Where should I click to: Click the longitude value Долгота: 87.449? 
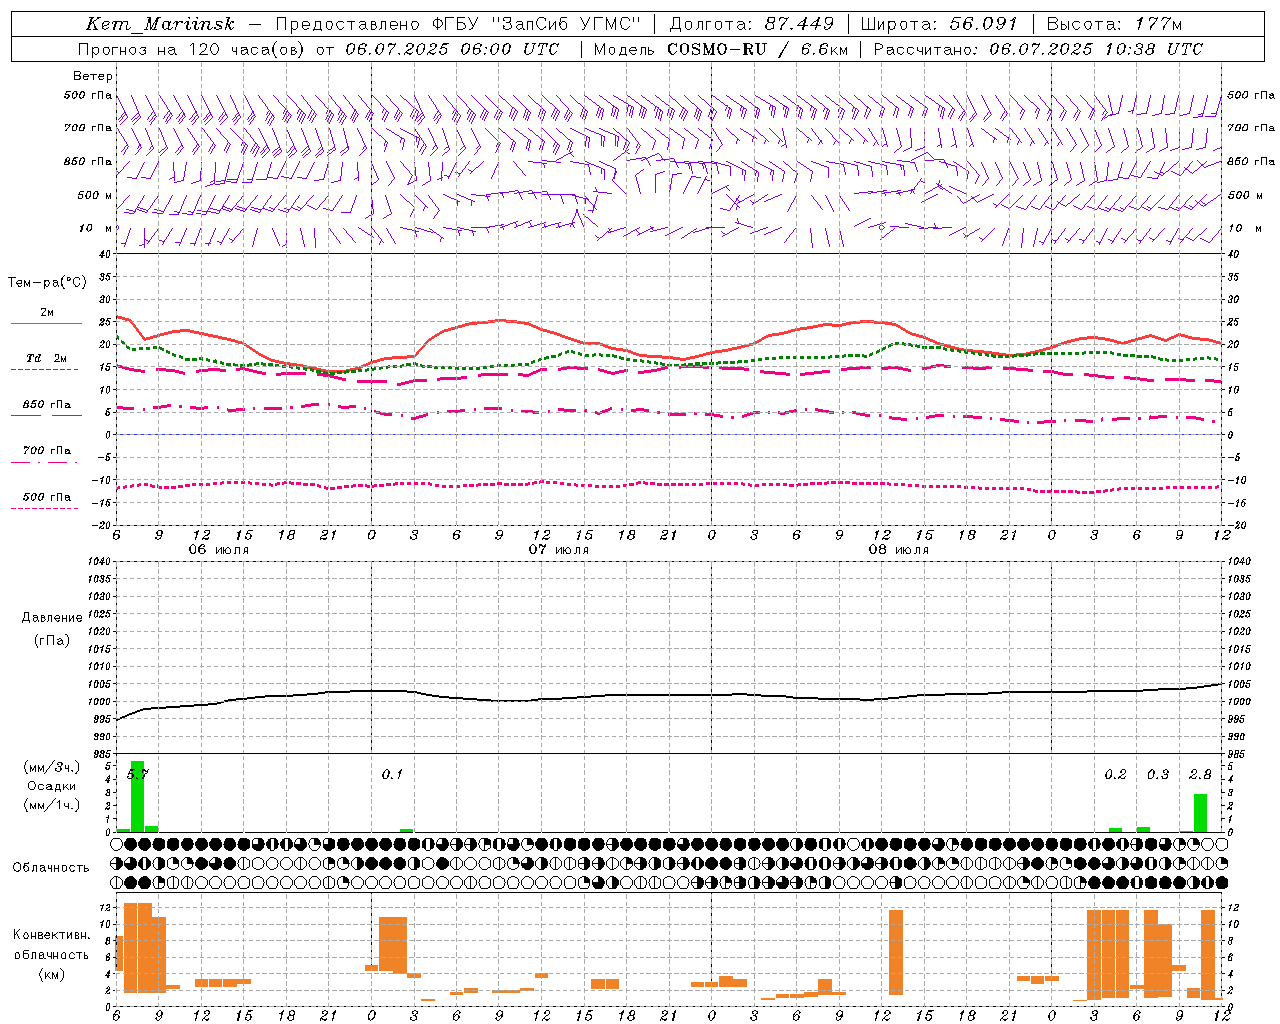[x=752, y=24]
